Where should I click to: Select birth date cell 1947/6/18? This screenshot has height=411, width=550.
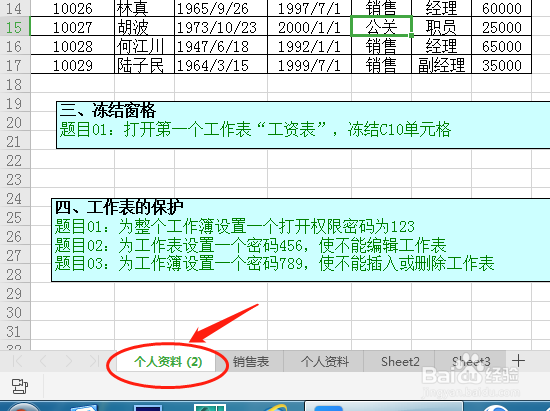point(221,46)
